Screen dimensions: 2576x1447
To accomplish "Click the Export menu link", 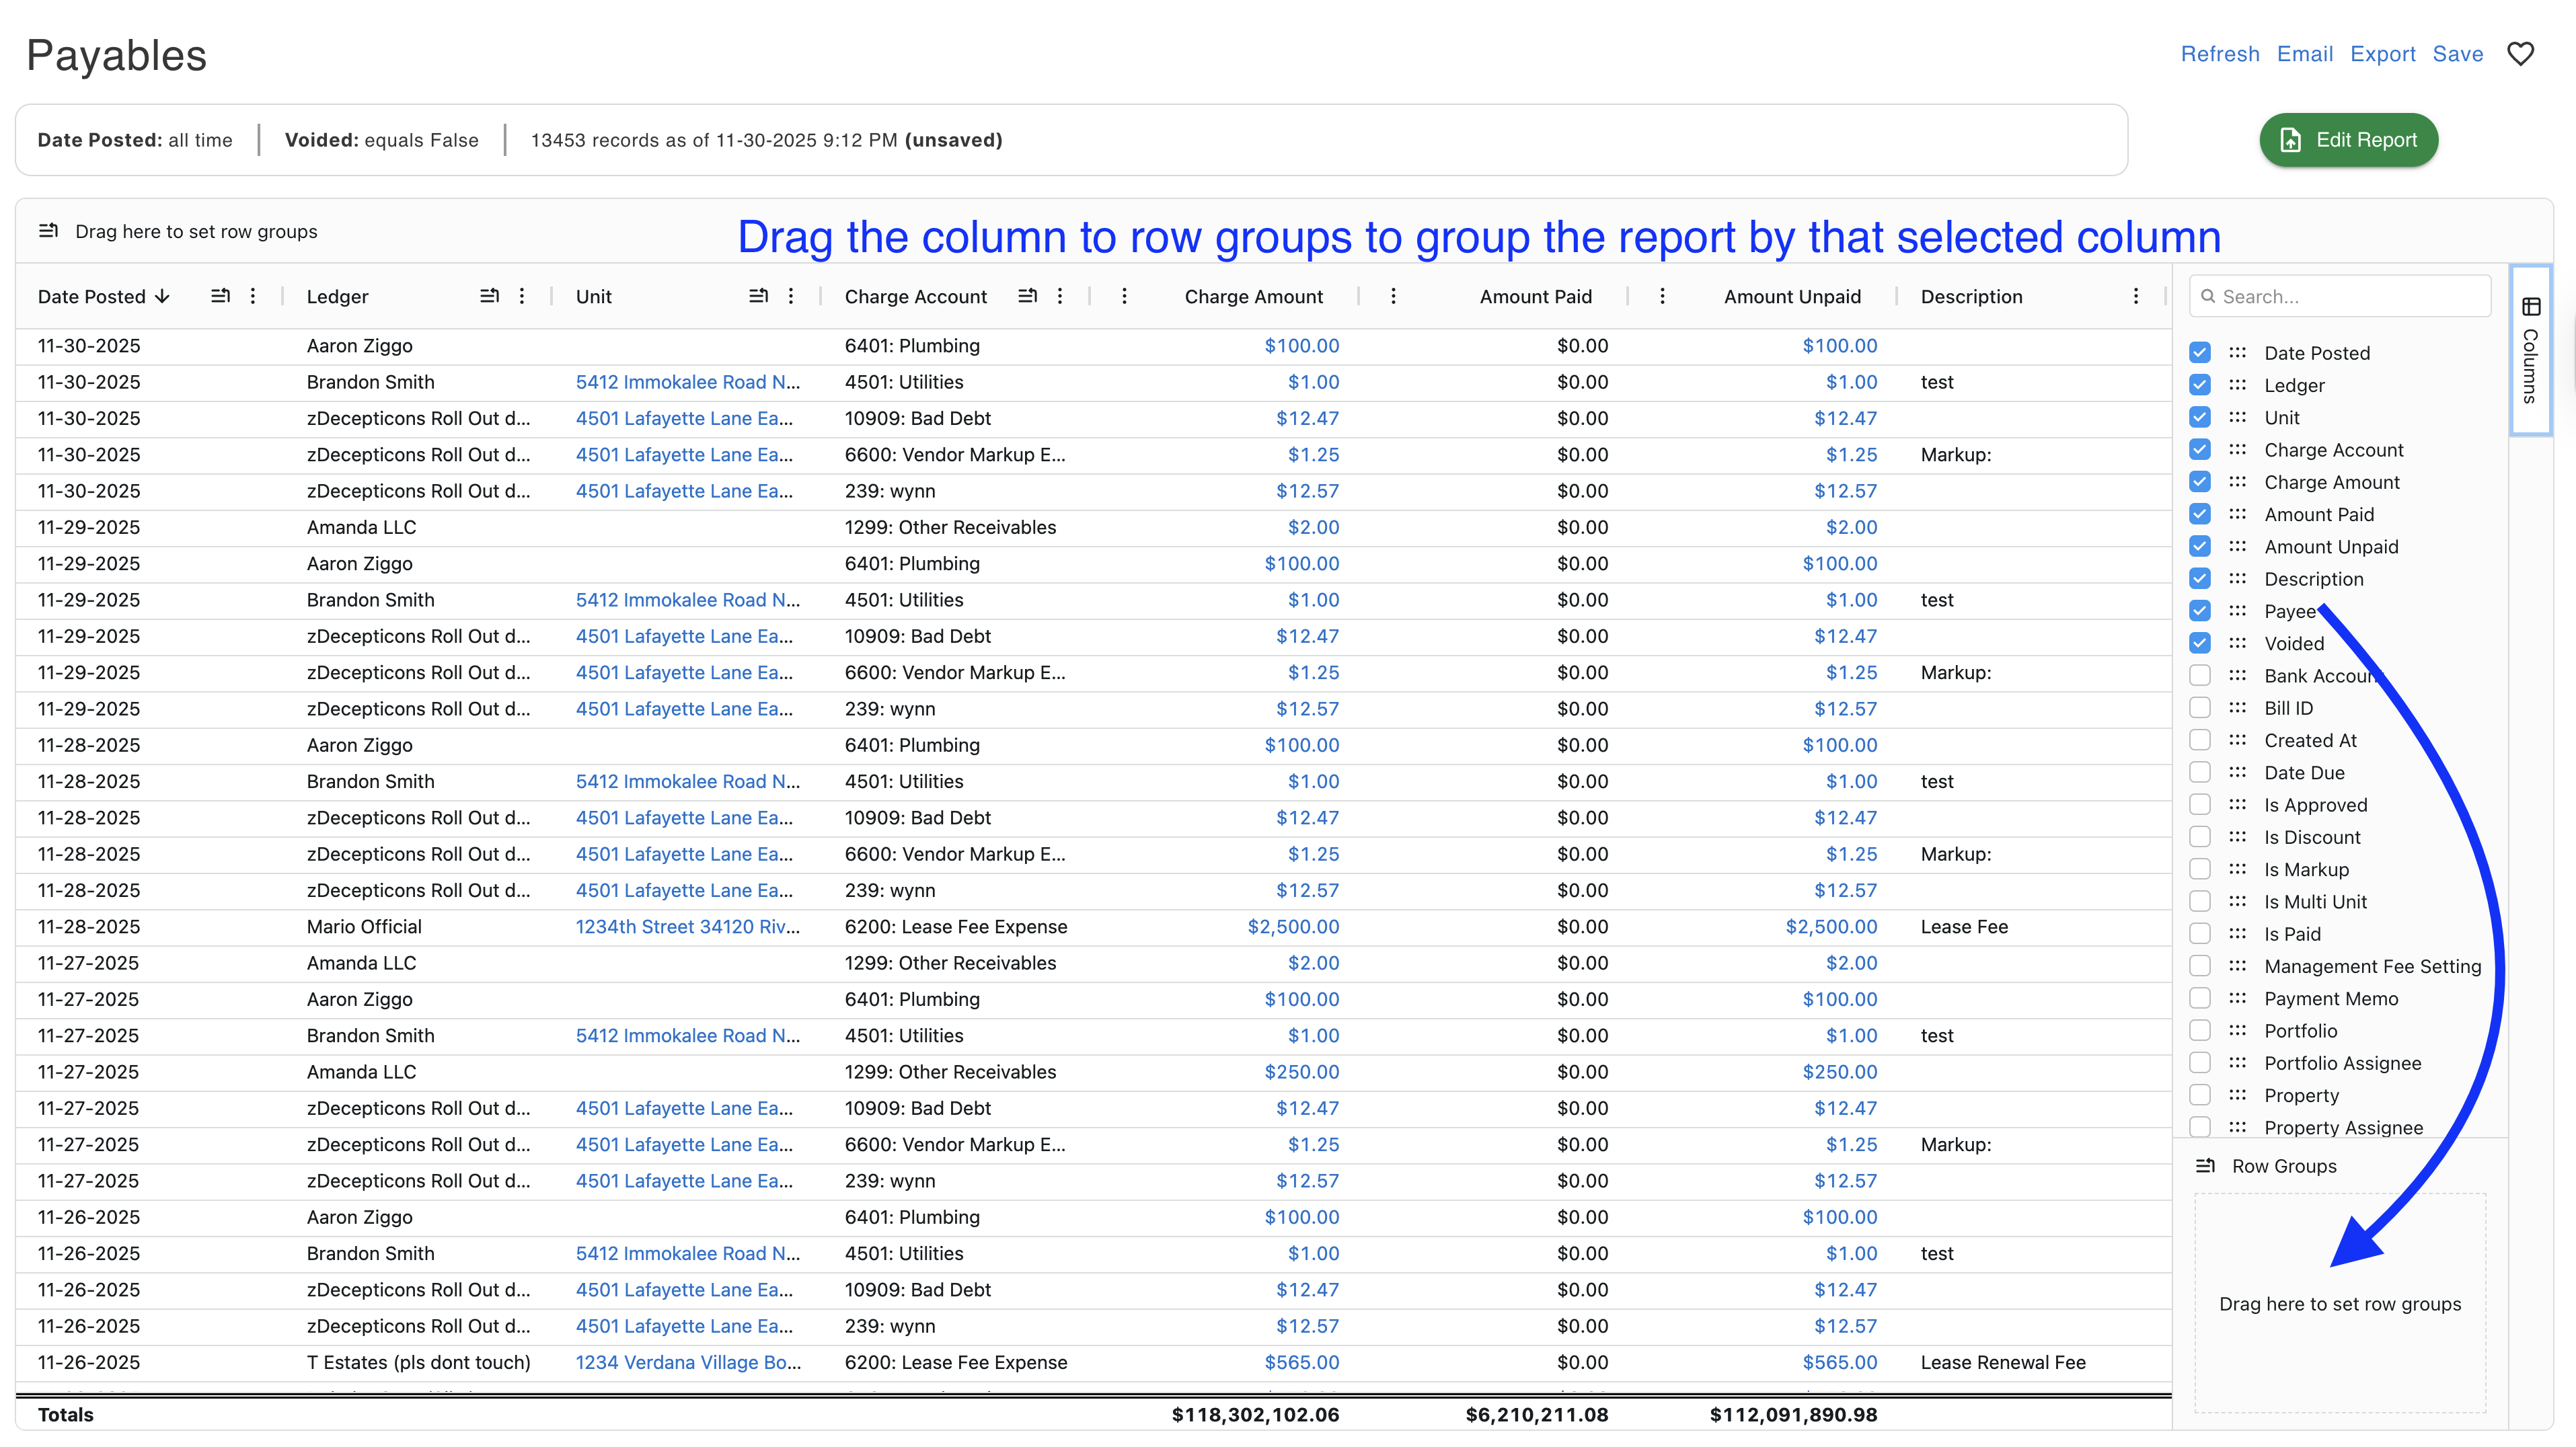I will (x=2382, y=54).
